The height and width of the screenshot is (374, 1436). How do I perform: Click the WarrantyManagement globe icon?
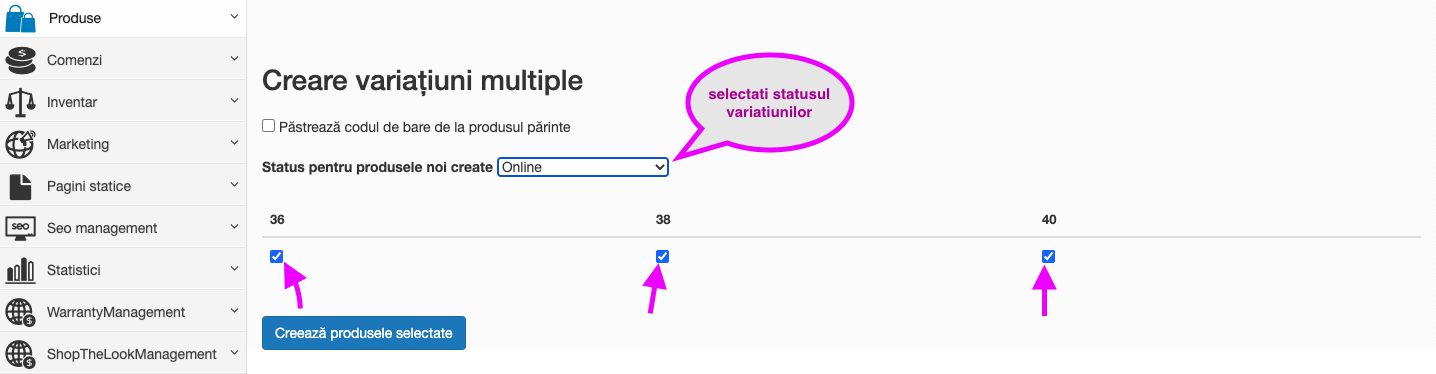(x=21, y=312)
